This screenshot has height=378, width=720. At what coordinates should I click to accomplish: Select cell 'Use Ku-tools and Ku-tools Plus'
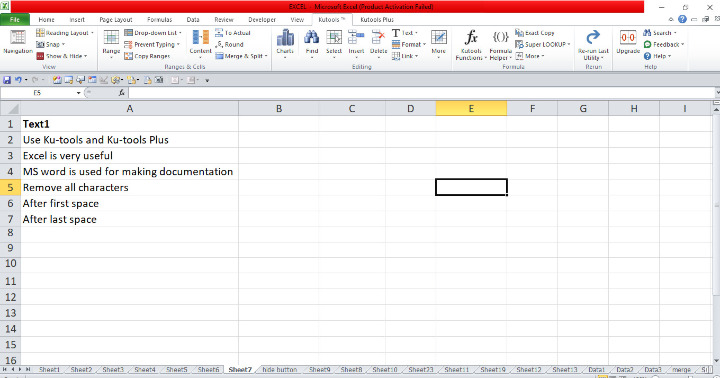129,140
